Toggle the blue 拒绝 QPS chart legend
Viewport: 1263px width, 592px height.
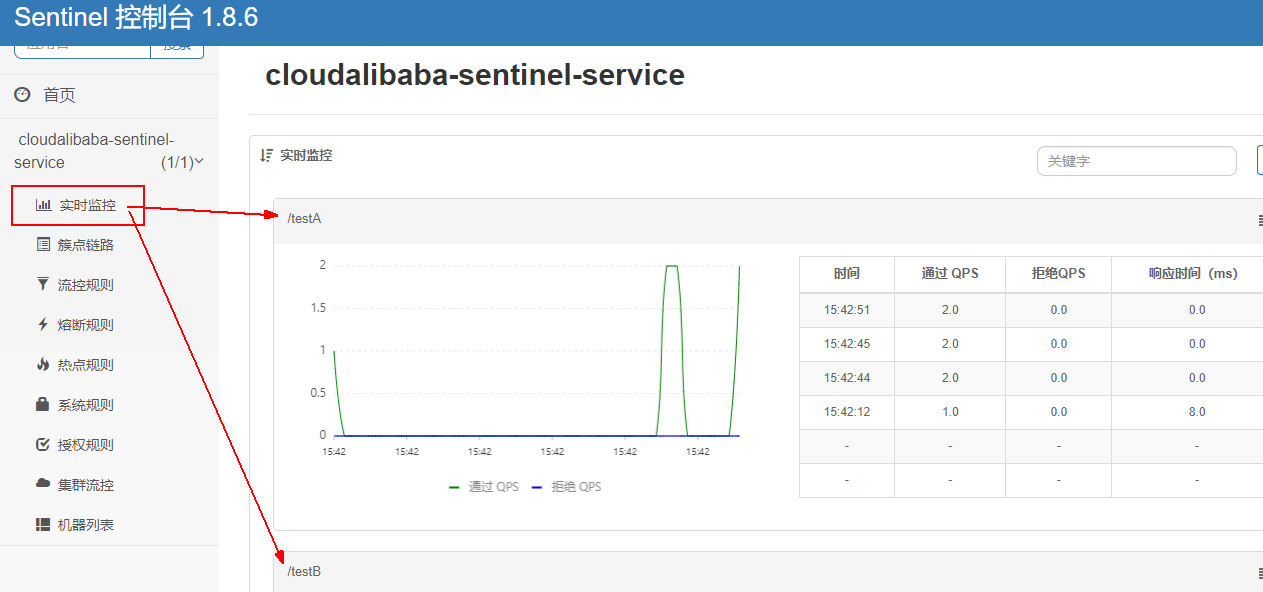(x=566, y=487)
